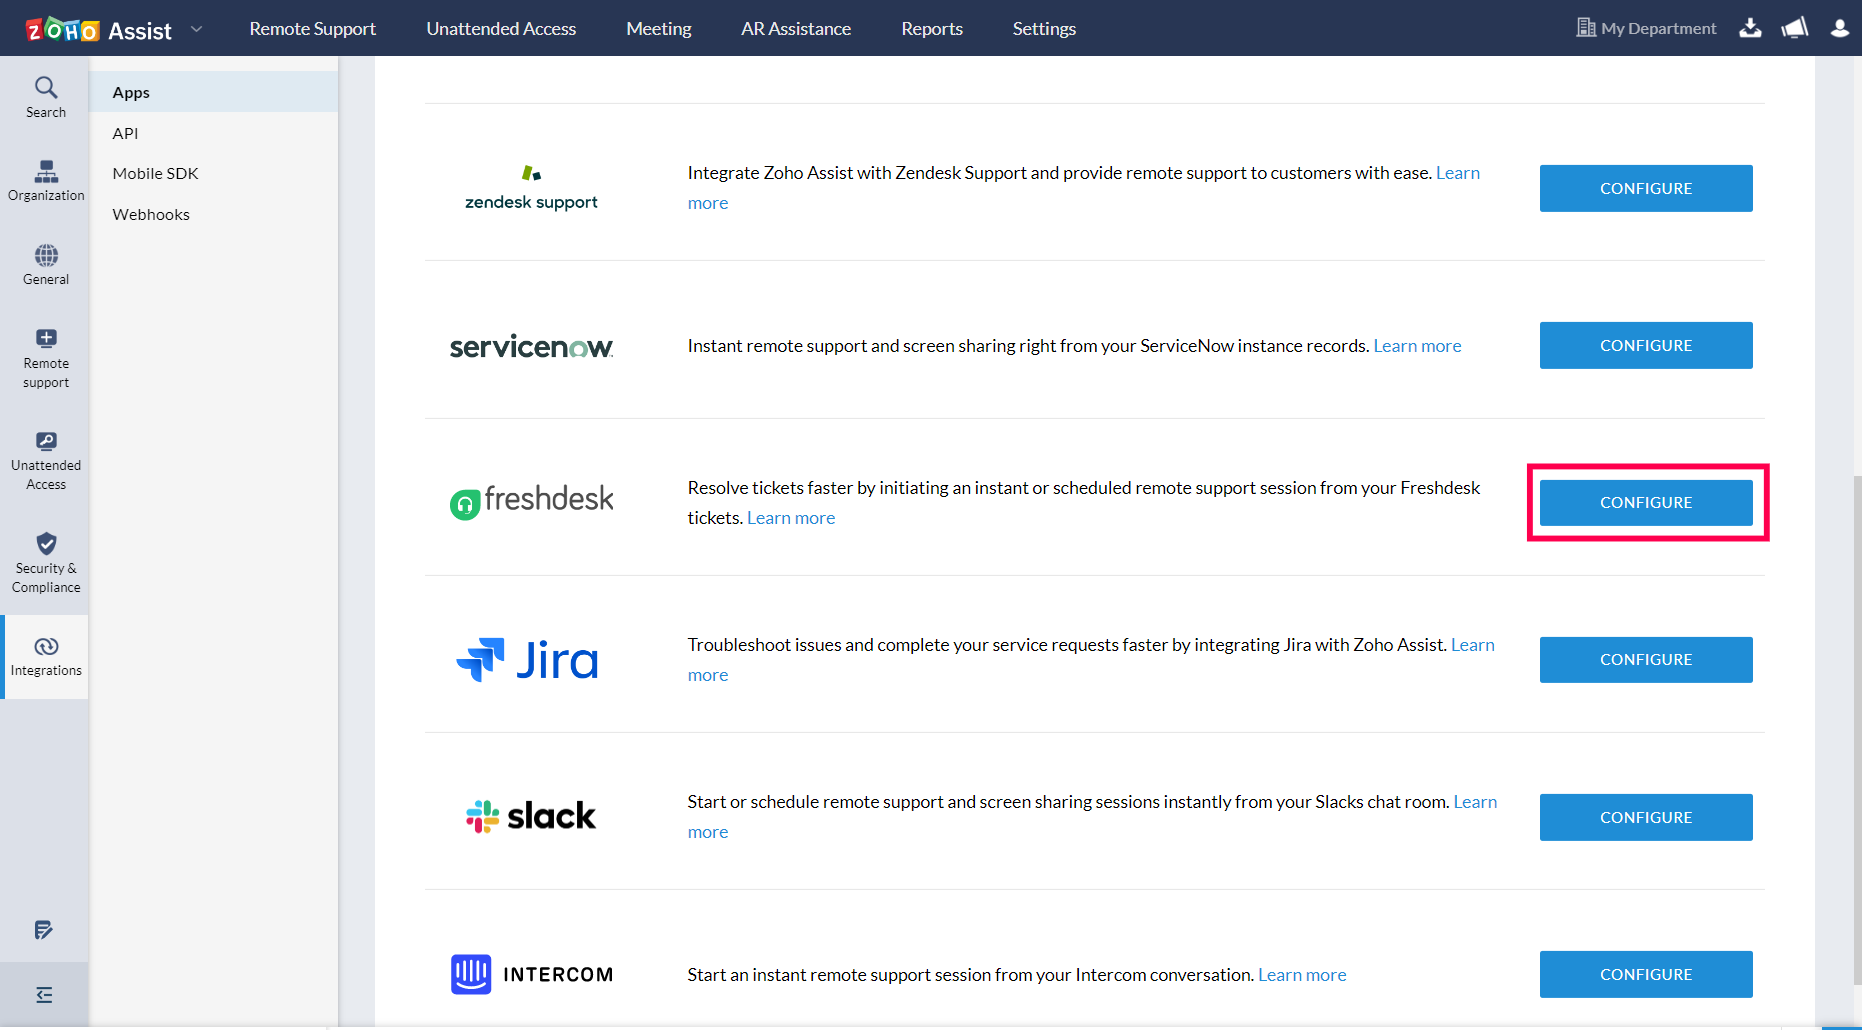
Task: Click the feedback notepad icon
Action: tap(44, 930)
